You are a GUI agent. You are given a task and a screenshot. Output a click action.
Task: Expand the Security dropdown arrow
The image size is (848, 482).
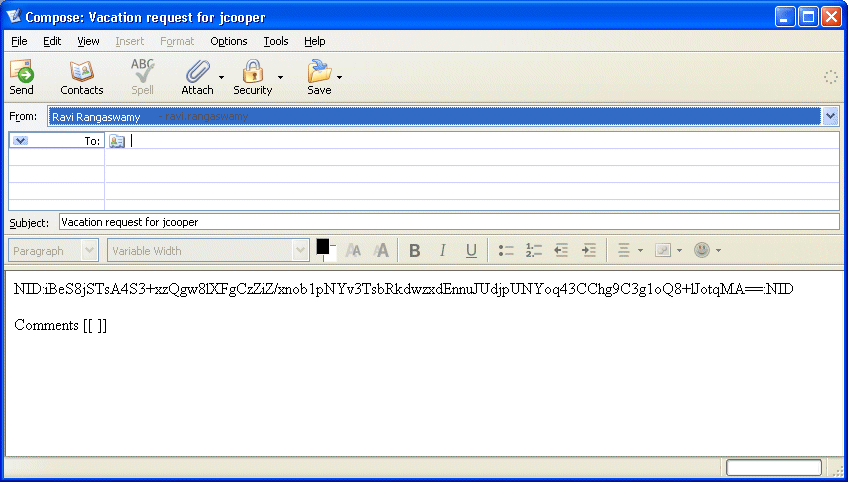280,77
